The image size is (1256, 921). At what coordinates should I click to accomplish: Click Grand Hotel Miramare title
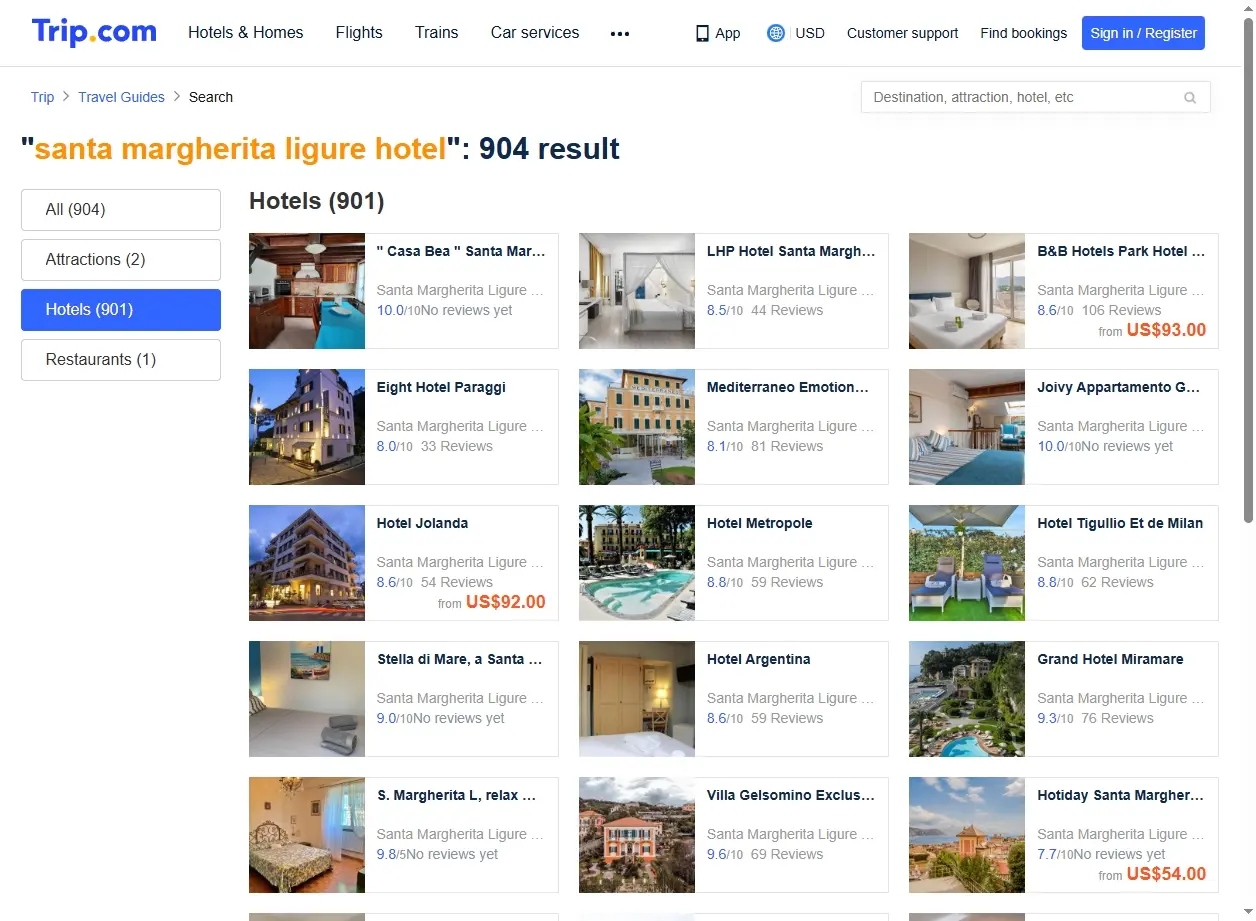1110,659
